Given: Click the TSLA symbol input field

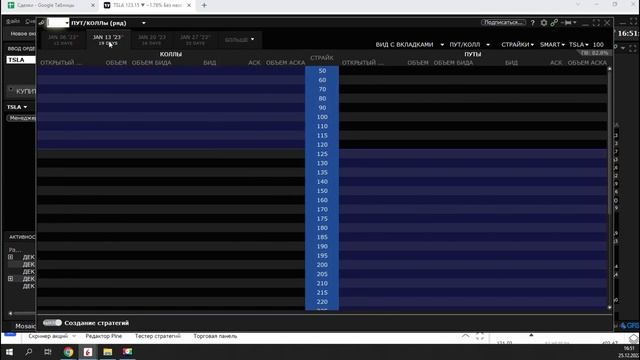Looking at the screenshot, I should tap(21, 60).
